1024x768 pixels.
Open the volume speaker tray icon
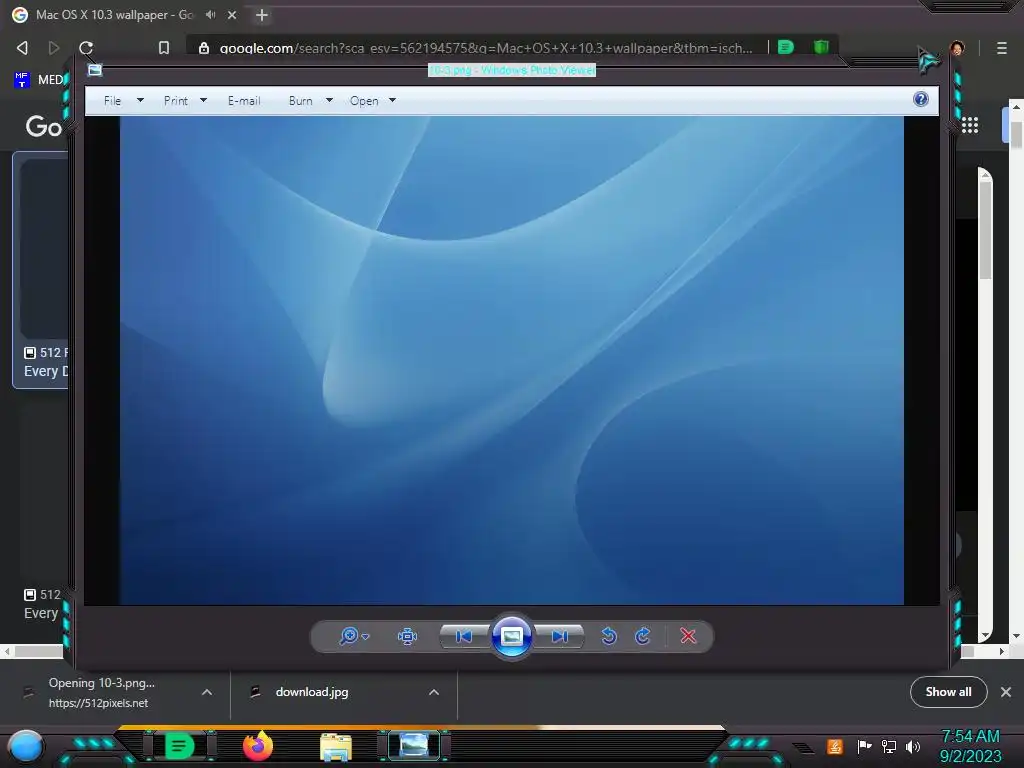[913, 746]
